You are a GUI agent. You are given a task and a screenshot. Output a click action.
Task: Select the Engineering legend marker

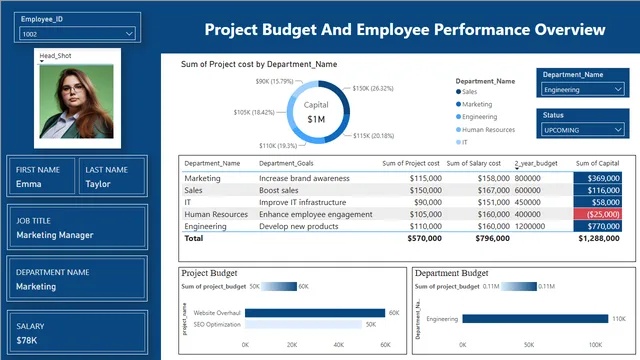point(458,117)
